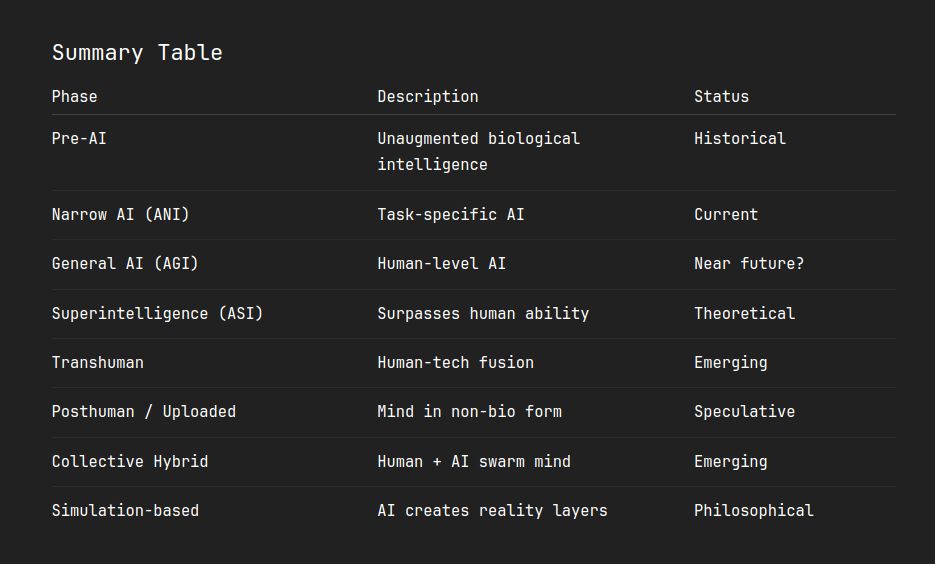Click the Speculative status cell

[744, 411]
